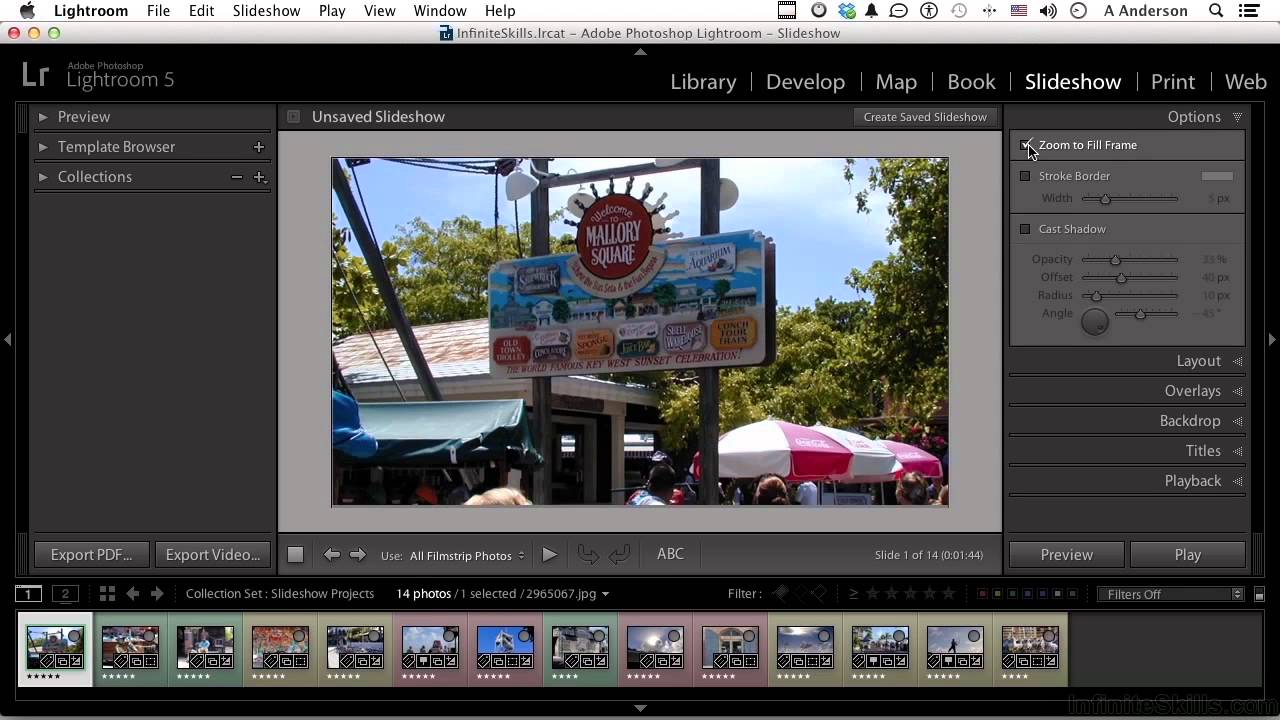1280x720 pixels.
Task: Open the Apple menu
Action: [27, 11]
